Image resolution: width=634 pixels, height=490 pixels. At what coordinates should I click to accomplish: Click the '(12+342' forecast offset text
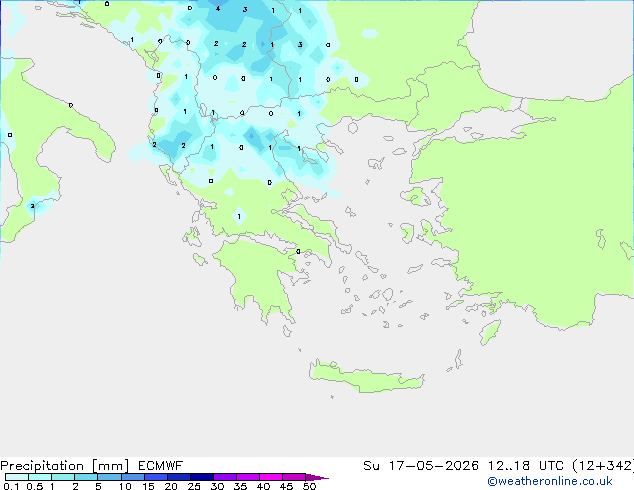[x=603, y=466]
